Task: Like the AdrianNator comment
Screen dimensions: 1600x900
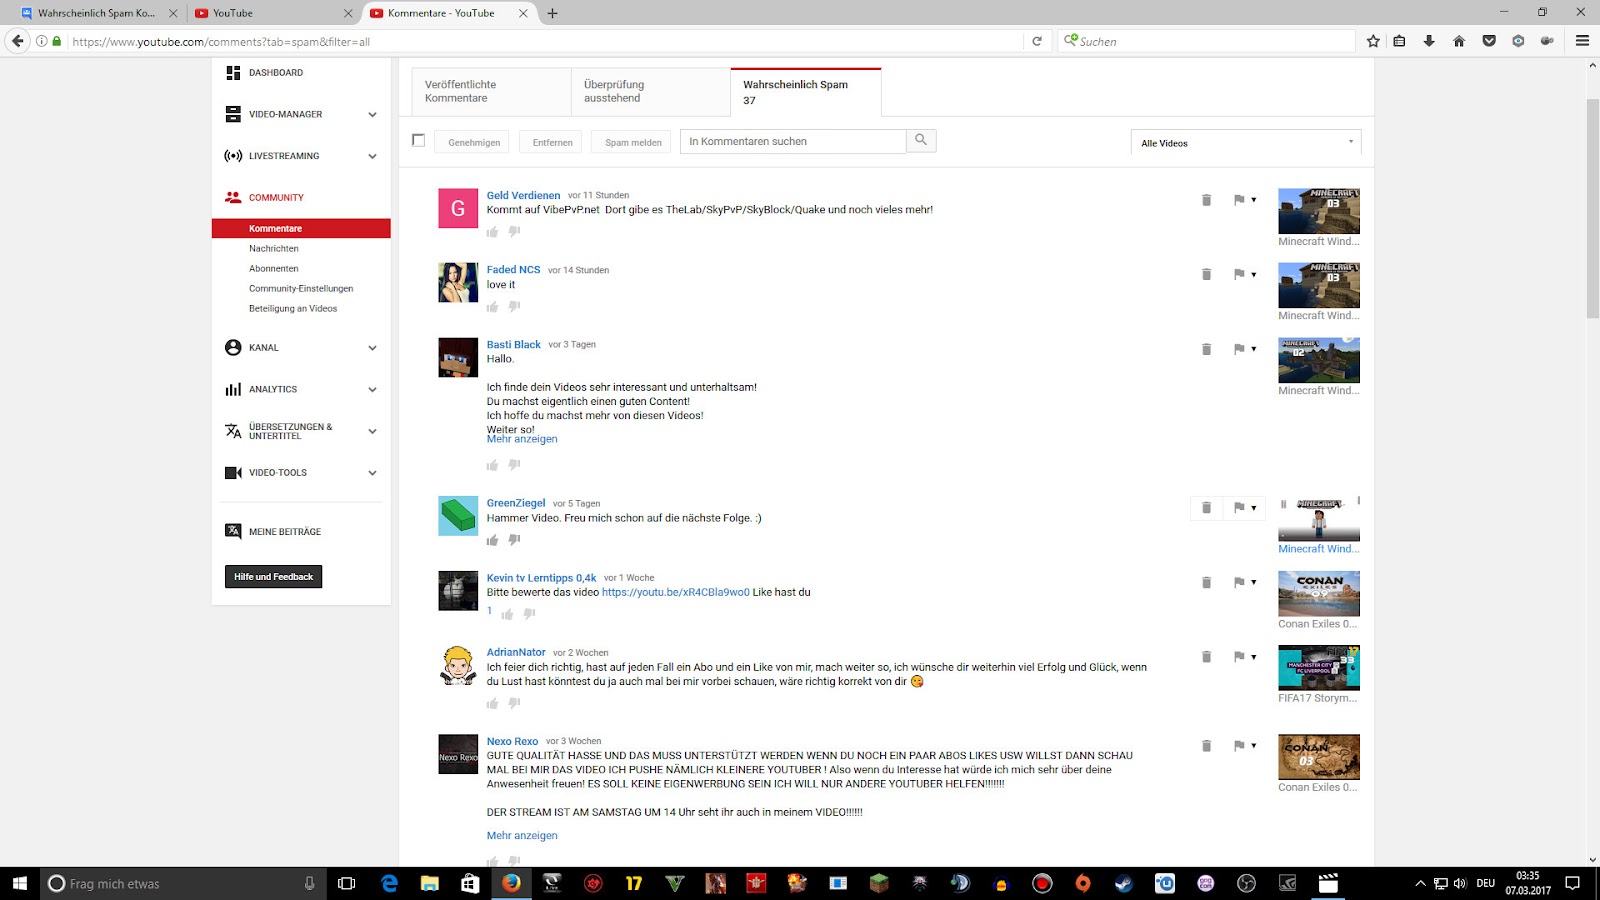Action: coord(492,704)
